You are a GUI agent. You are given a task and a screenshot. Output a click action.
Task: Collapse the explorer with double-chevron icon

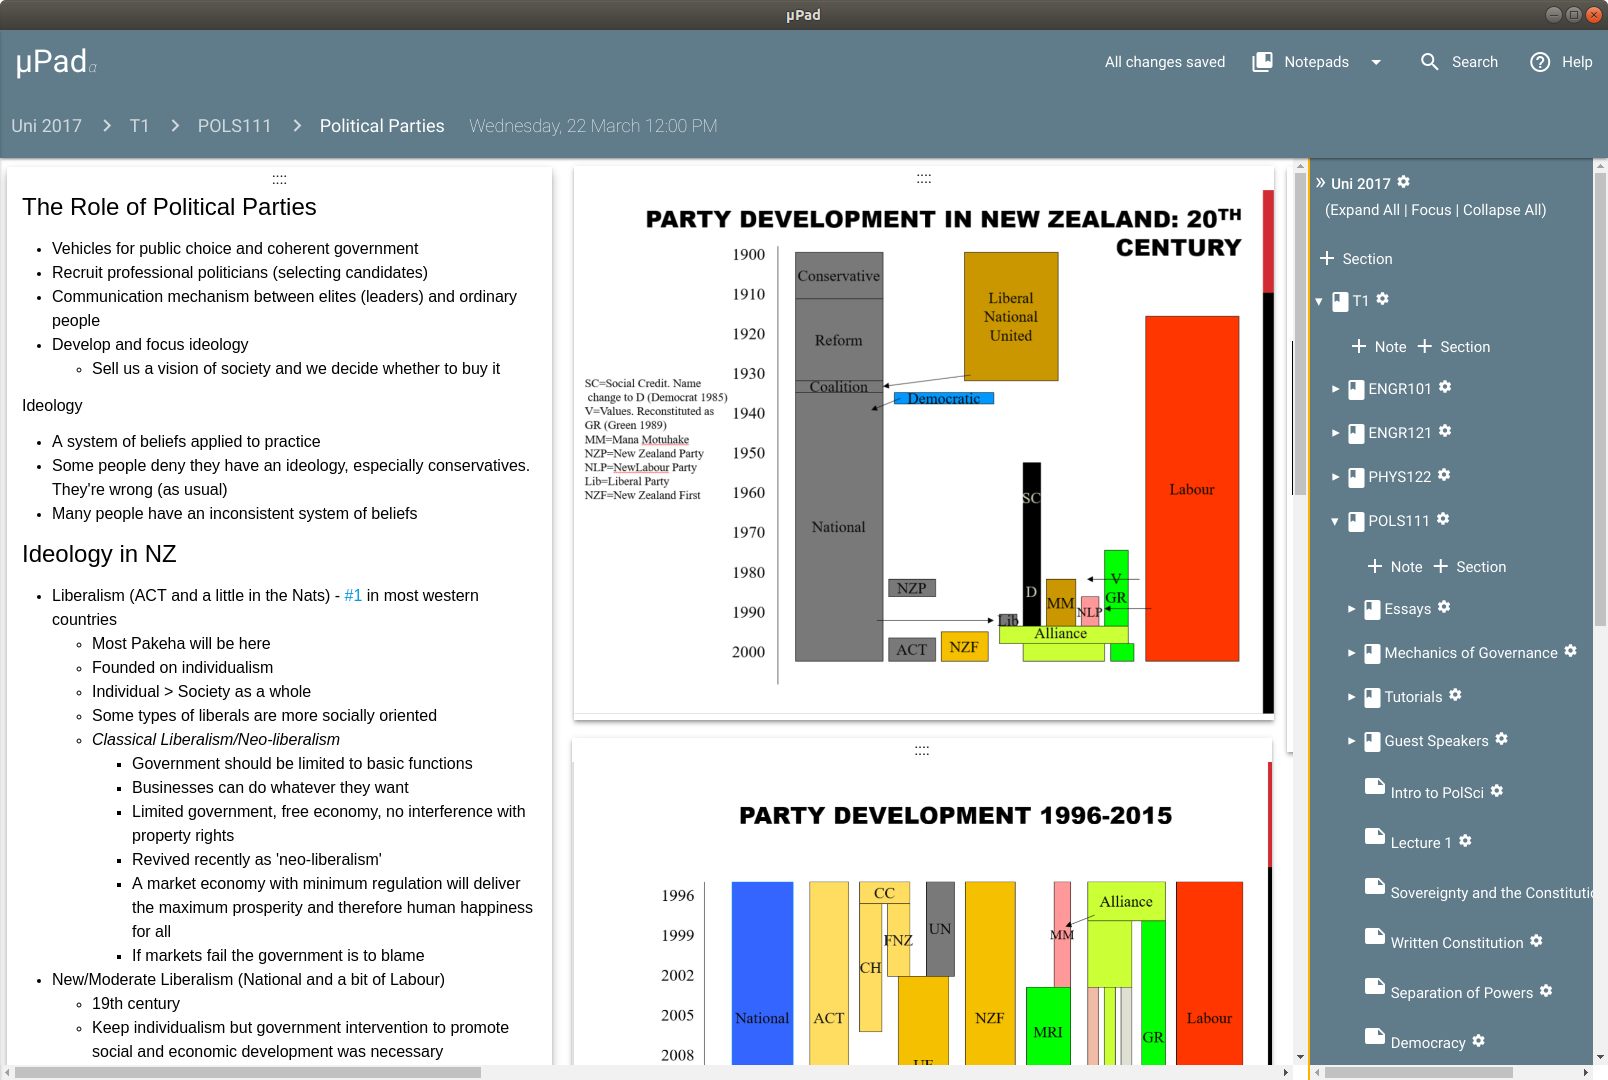tap(1320, 182)
